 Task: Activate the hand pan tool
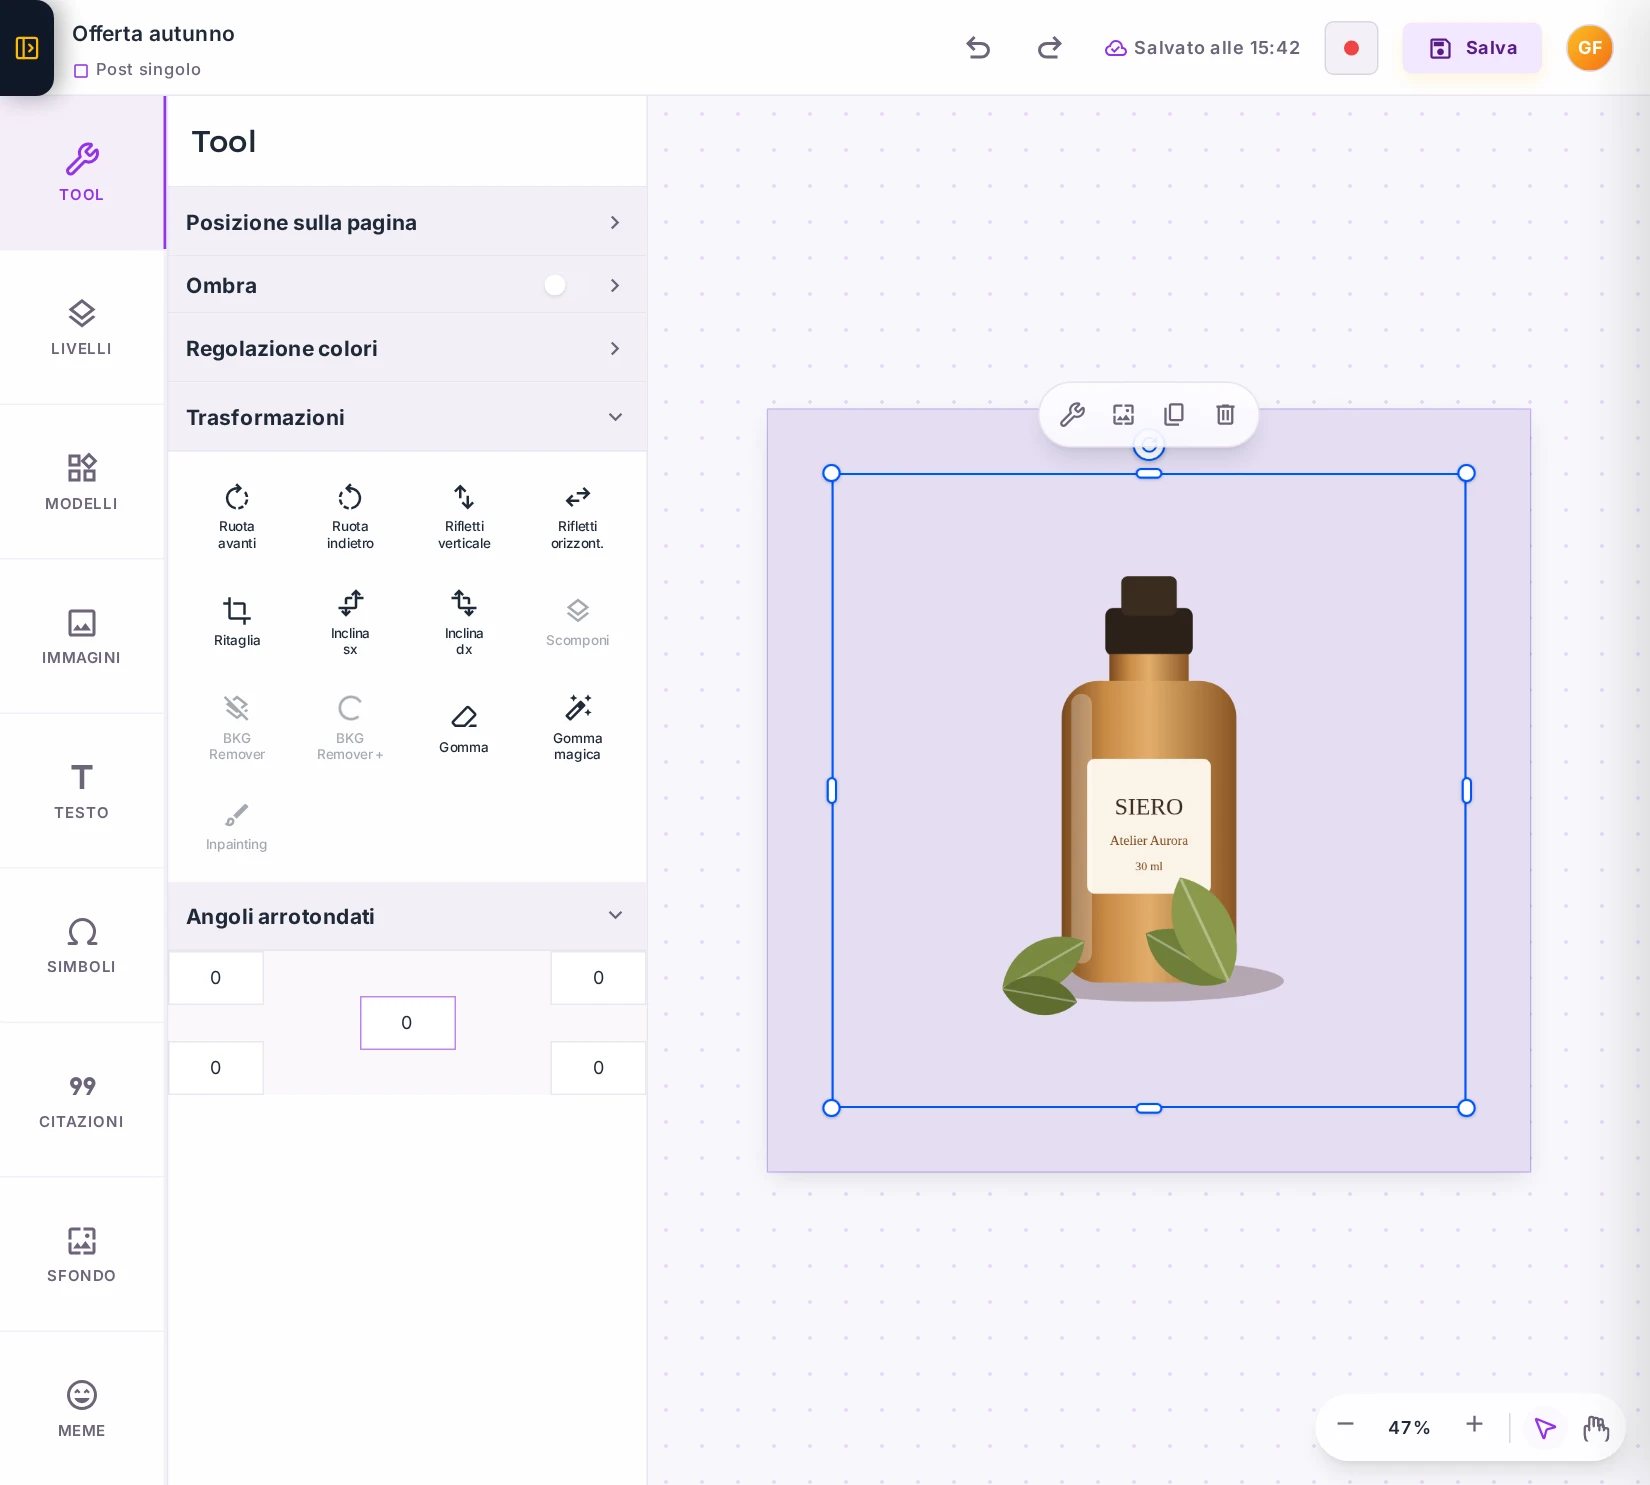1596,1428
